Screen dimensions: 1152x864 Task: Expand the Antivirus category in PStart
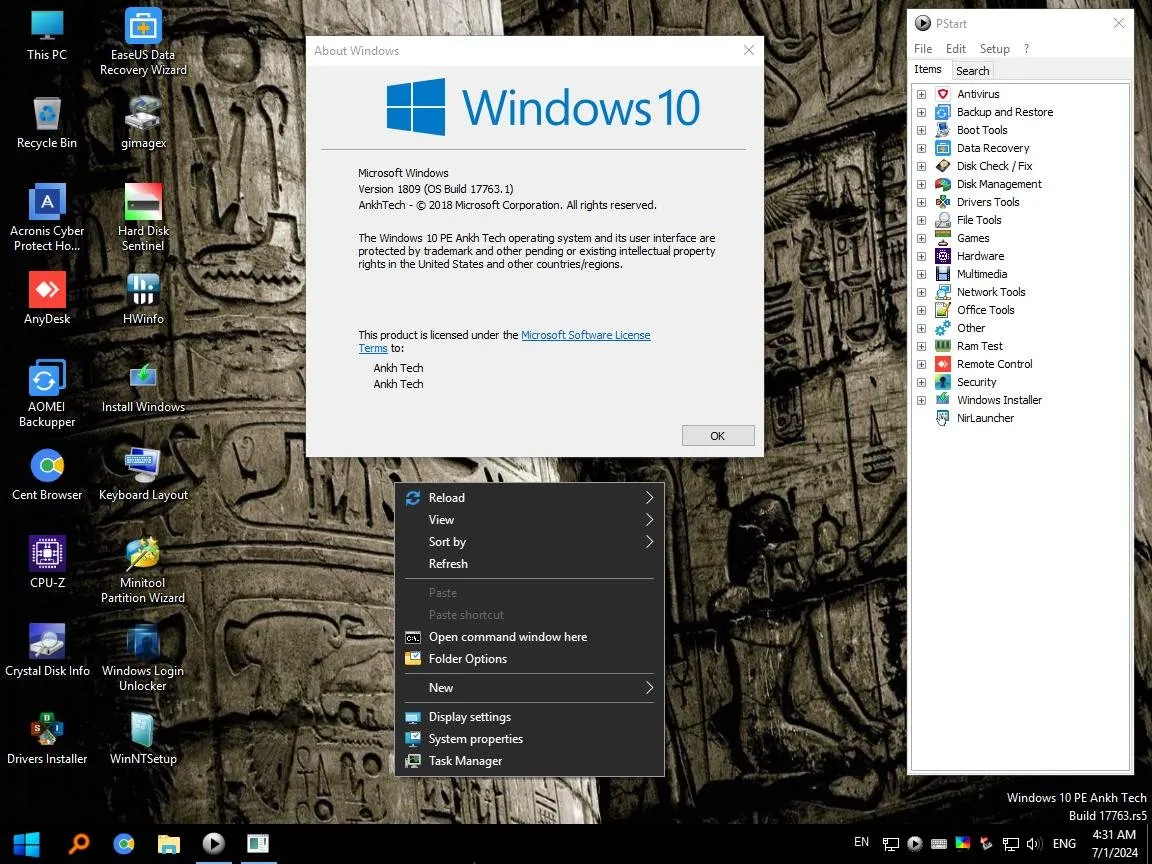pos(921,93)
